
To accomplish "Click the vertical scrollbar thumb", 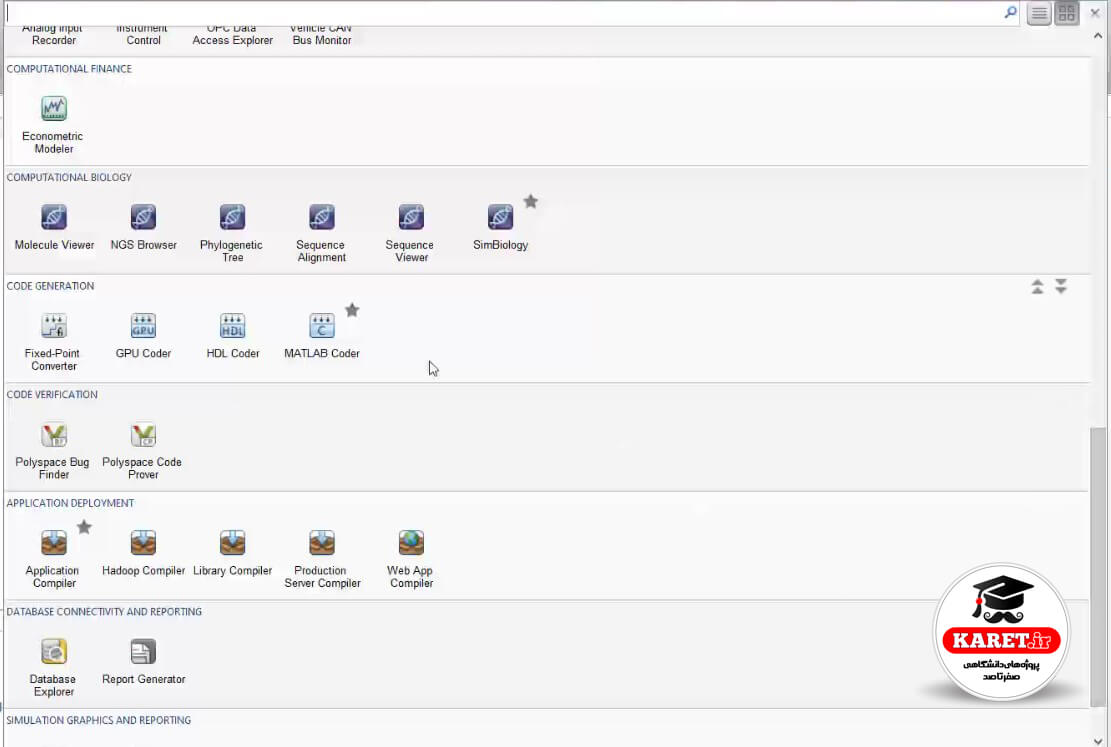I will pos(1098,567).
